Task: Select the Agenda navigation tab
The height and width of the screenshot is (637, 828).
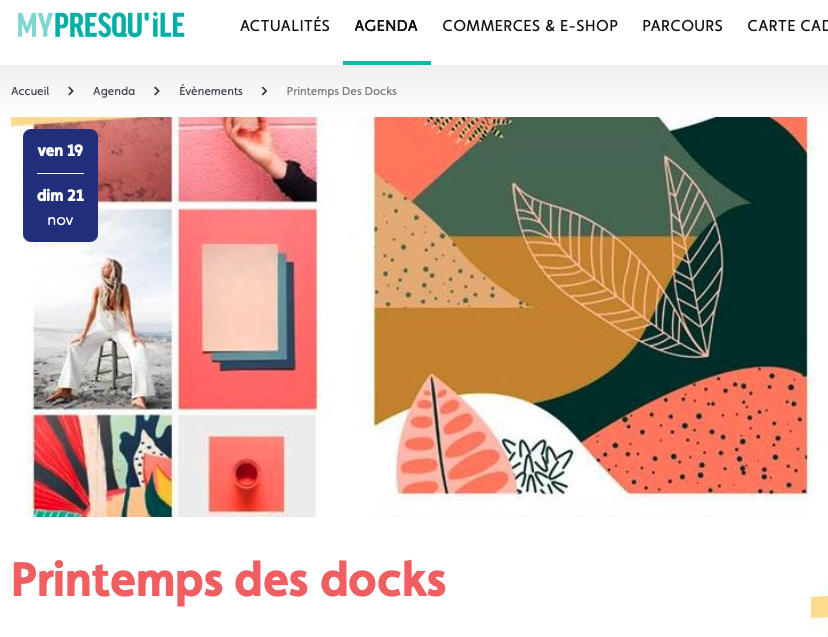Action: [386, 25]
